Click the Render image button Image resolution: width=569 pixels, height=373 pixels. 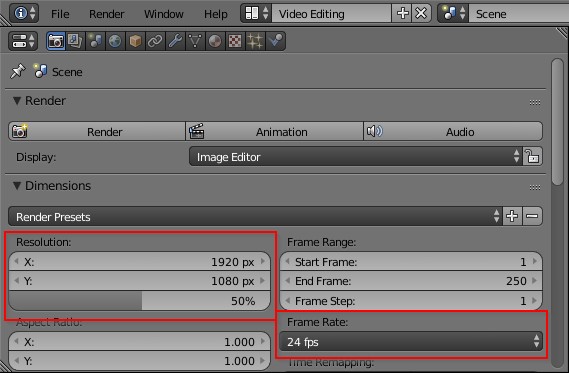coord(97,131)
